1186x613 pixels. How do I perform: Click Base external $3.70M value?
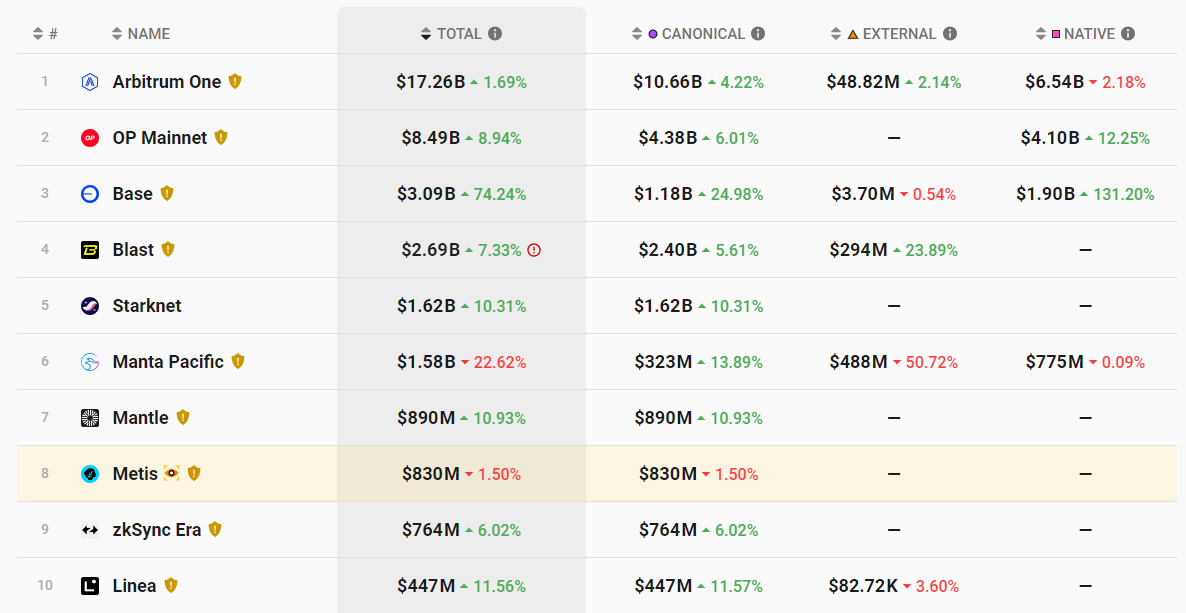(863, 194)
